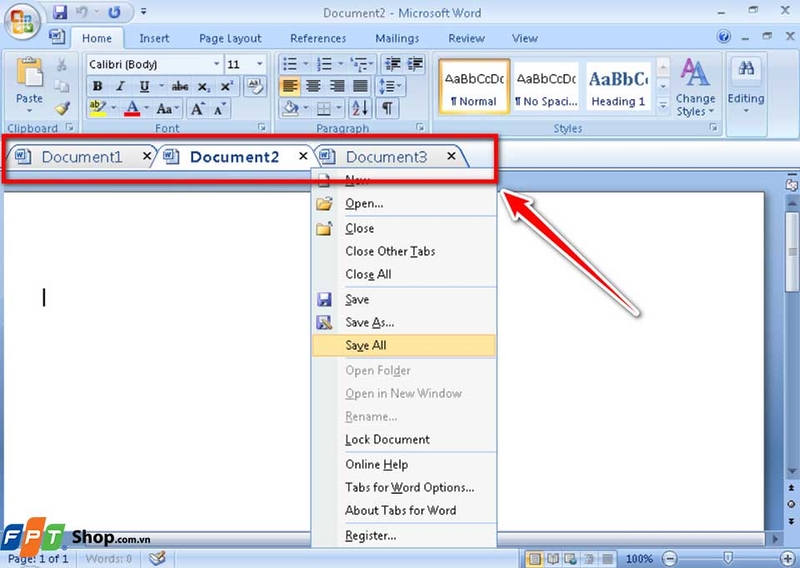Cut selection with scissors icon
The height and width of the screenshot is (568, 800).
62,65
